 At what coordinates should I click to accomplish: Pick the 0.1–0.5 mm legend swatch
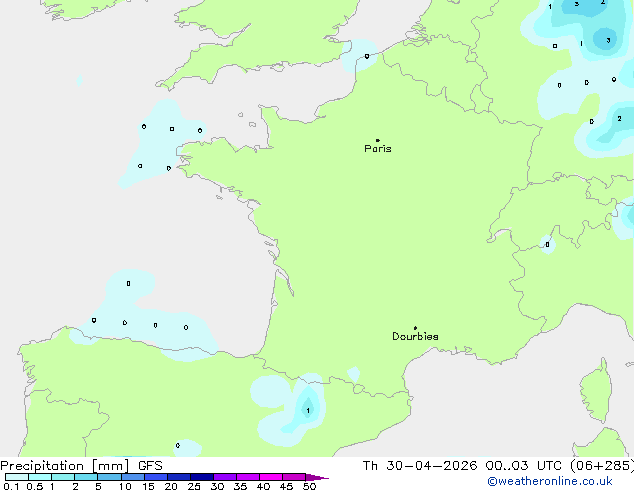(x=17, y=477)
